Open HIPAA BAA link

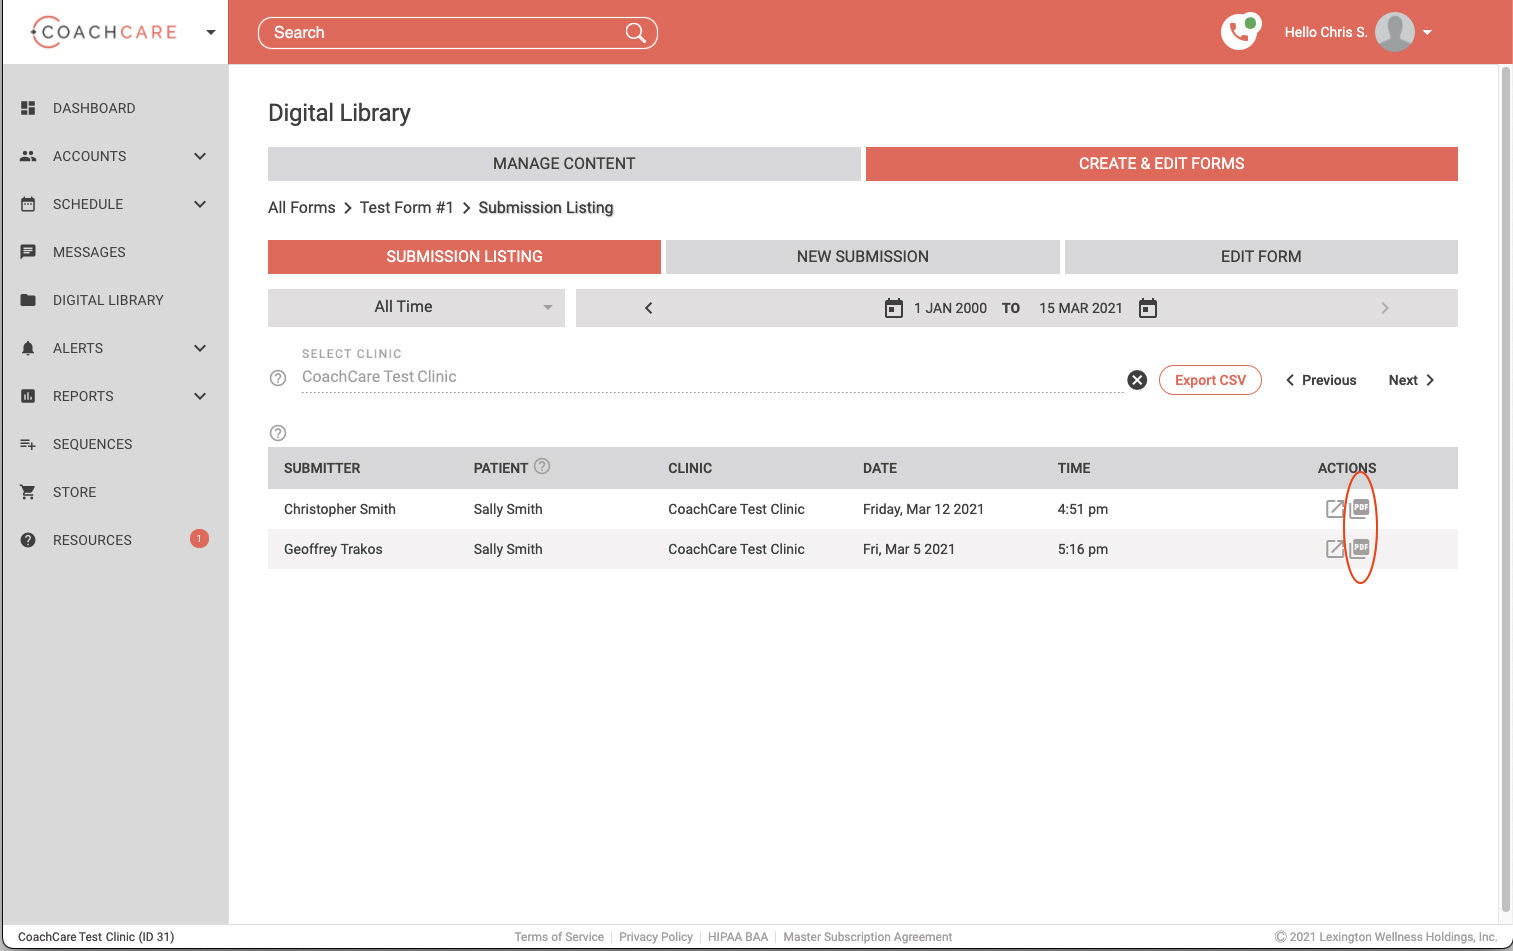tap(738, 937)
